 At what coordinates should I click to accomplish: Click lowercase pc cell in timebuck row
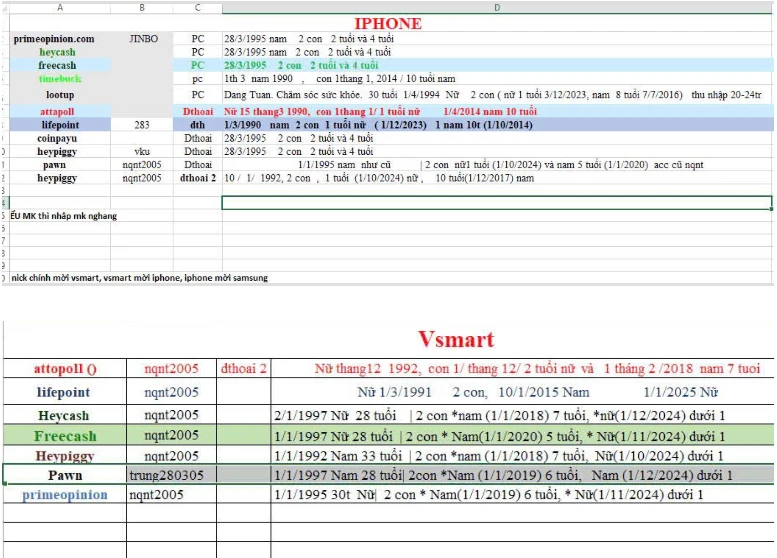click(x=198, y=79)
